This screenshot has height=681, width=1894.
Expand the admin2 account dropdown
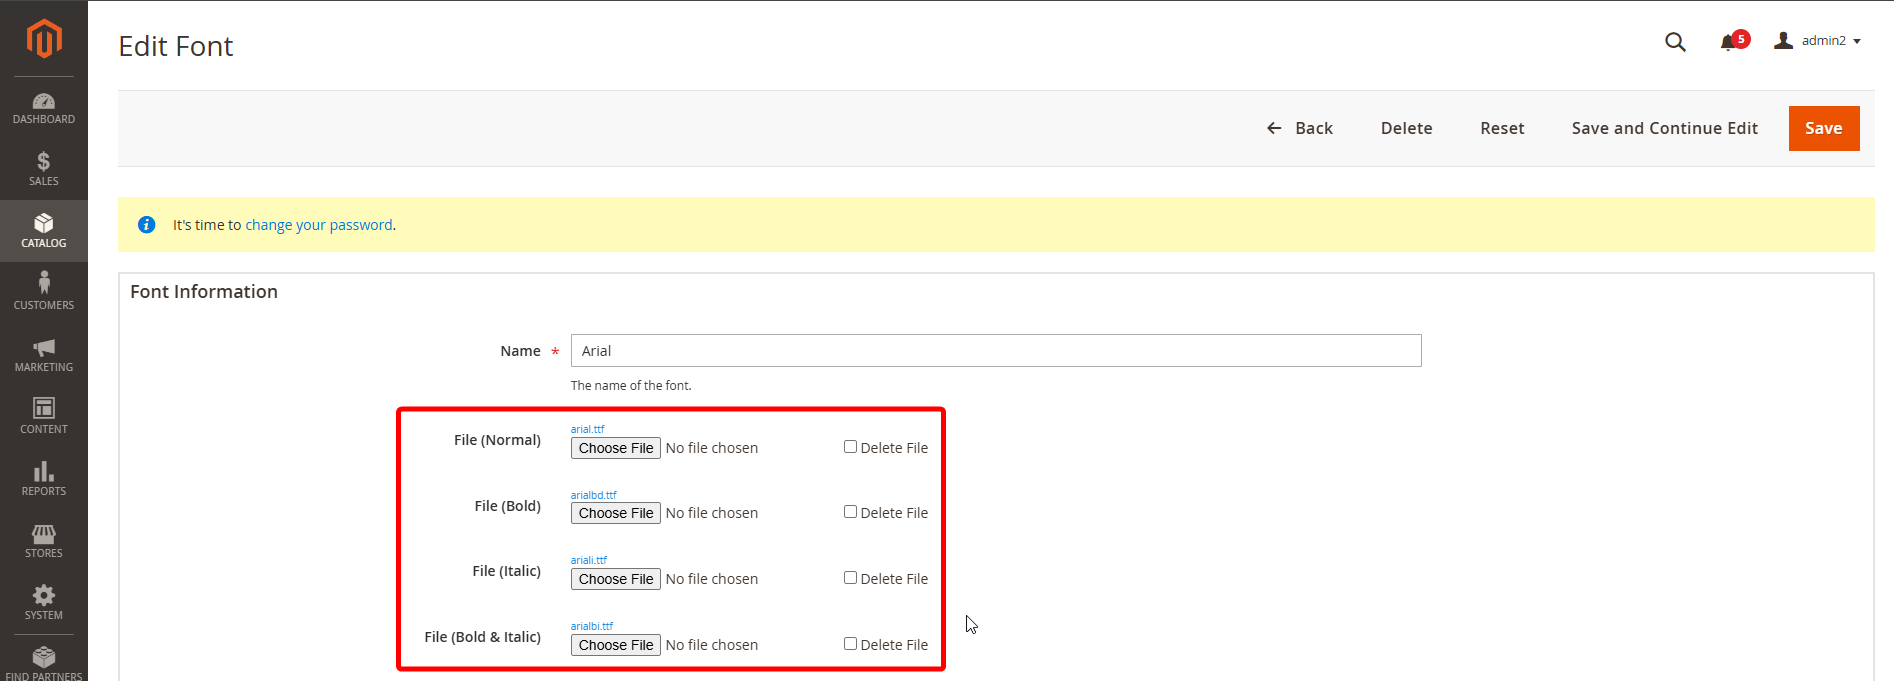1818,41
